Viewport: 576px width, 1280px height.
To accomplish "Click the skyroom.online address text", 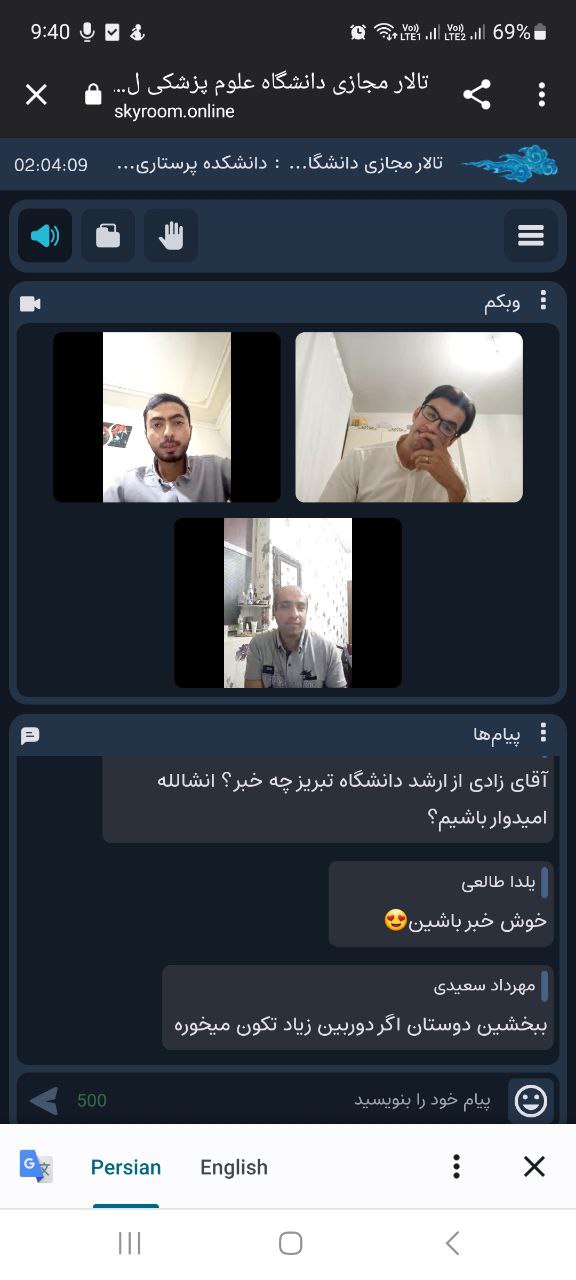I will [174, 112].
